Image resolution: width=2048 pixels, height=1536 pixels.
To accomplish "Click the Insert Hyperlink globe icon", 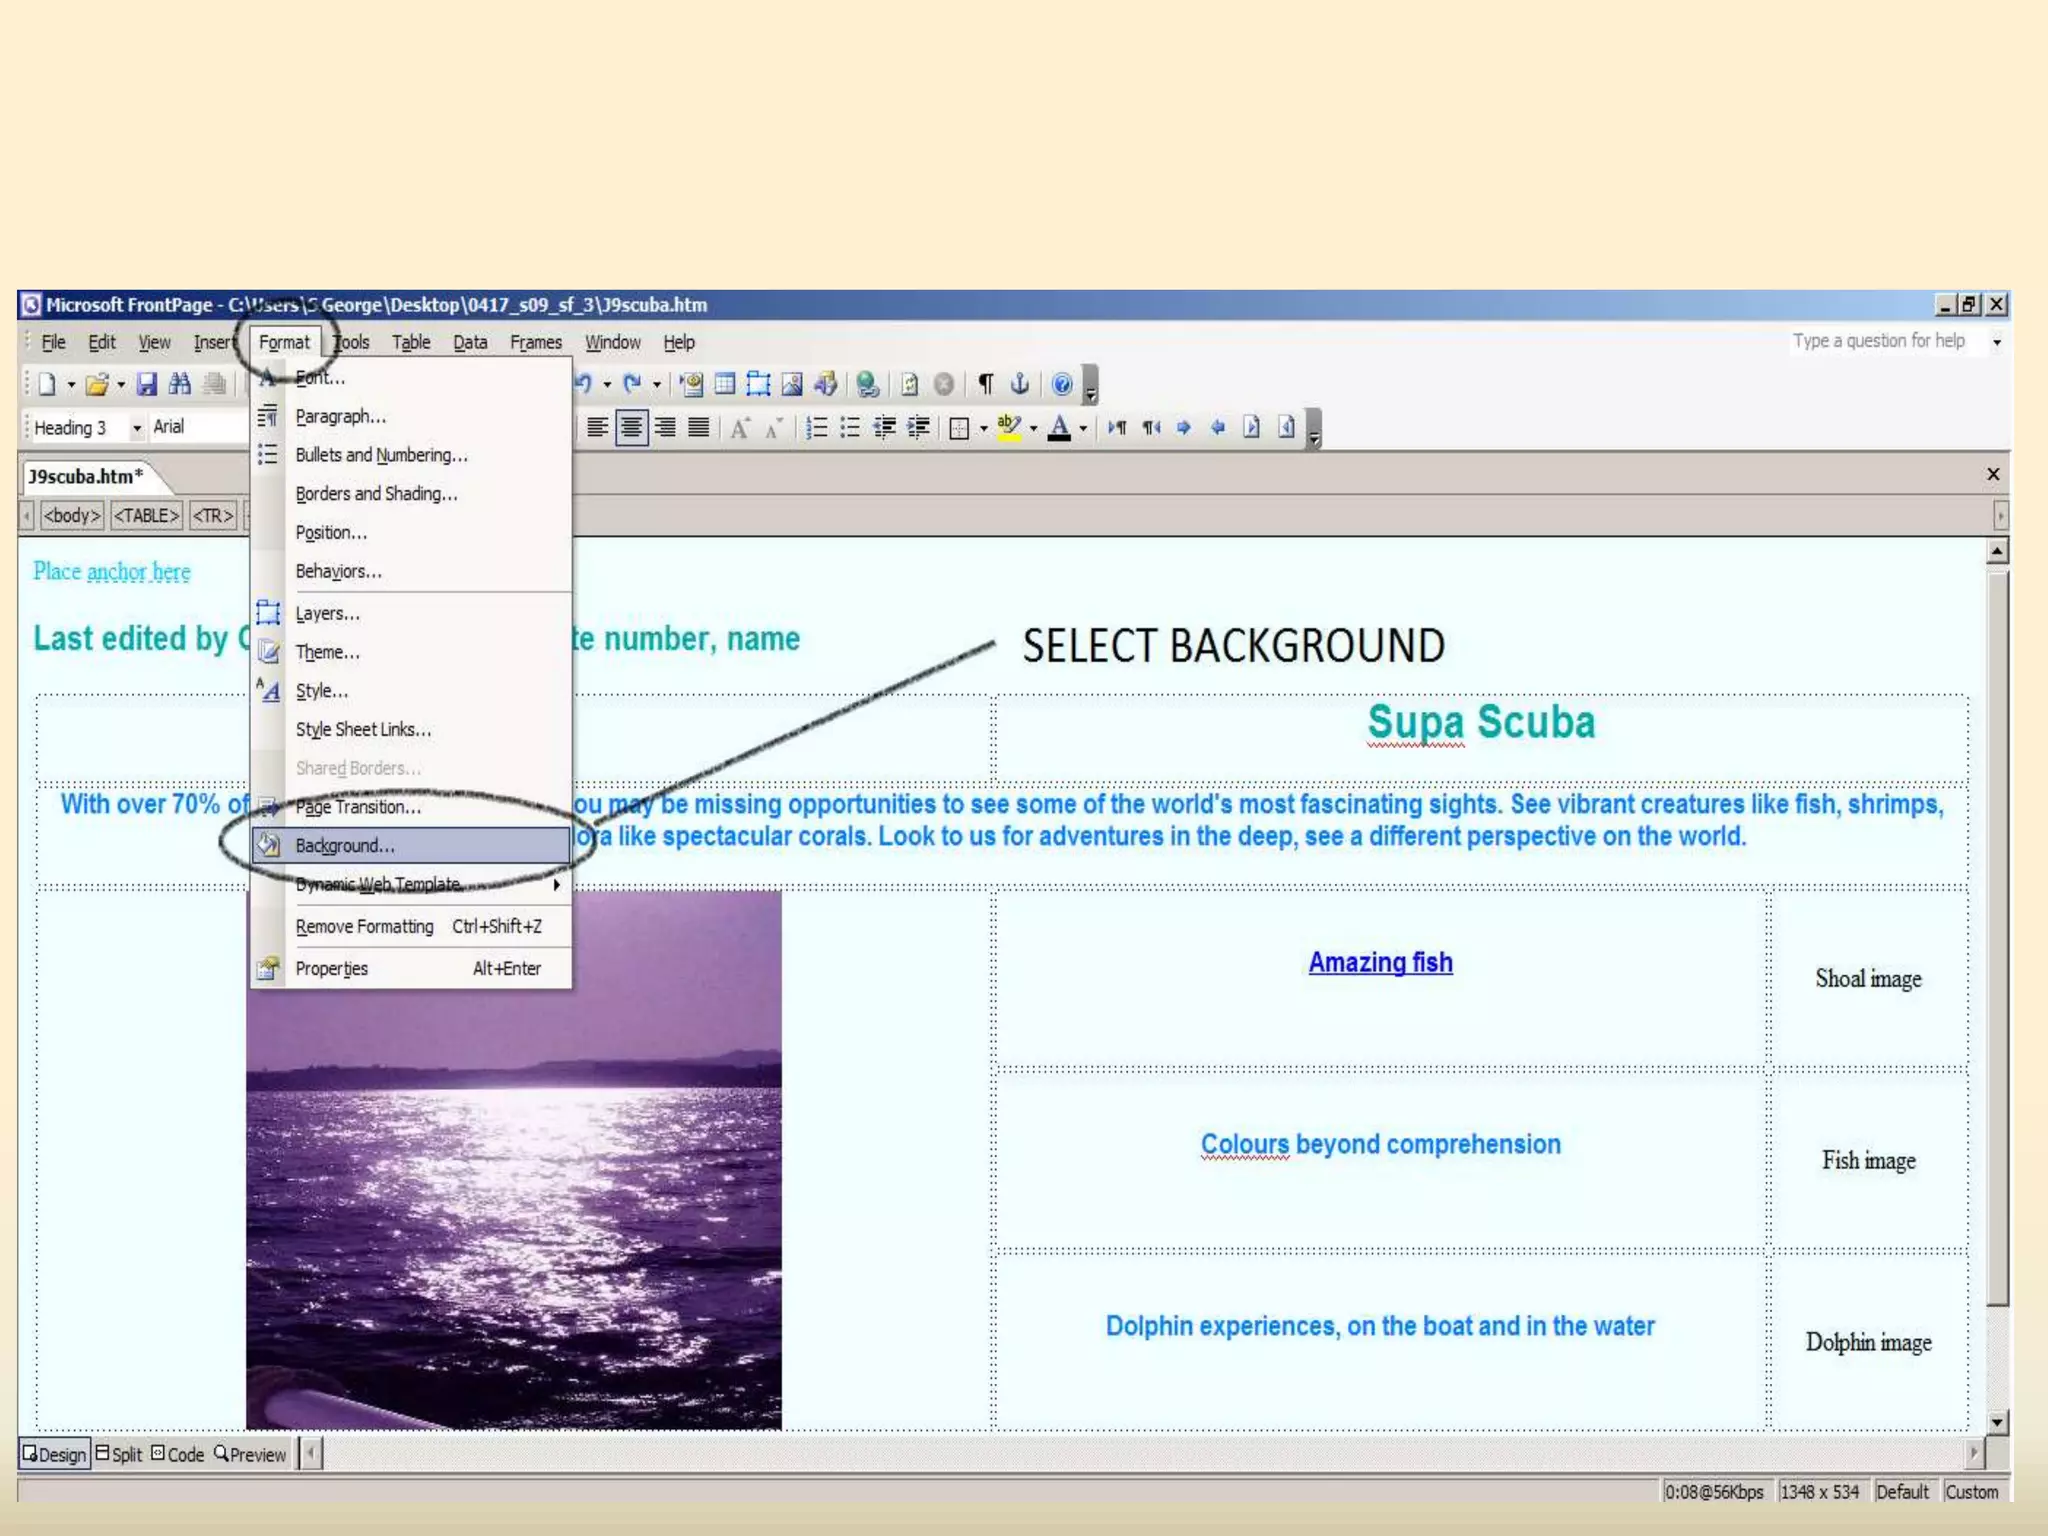I will (x=867, y=384).
